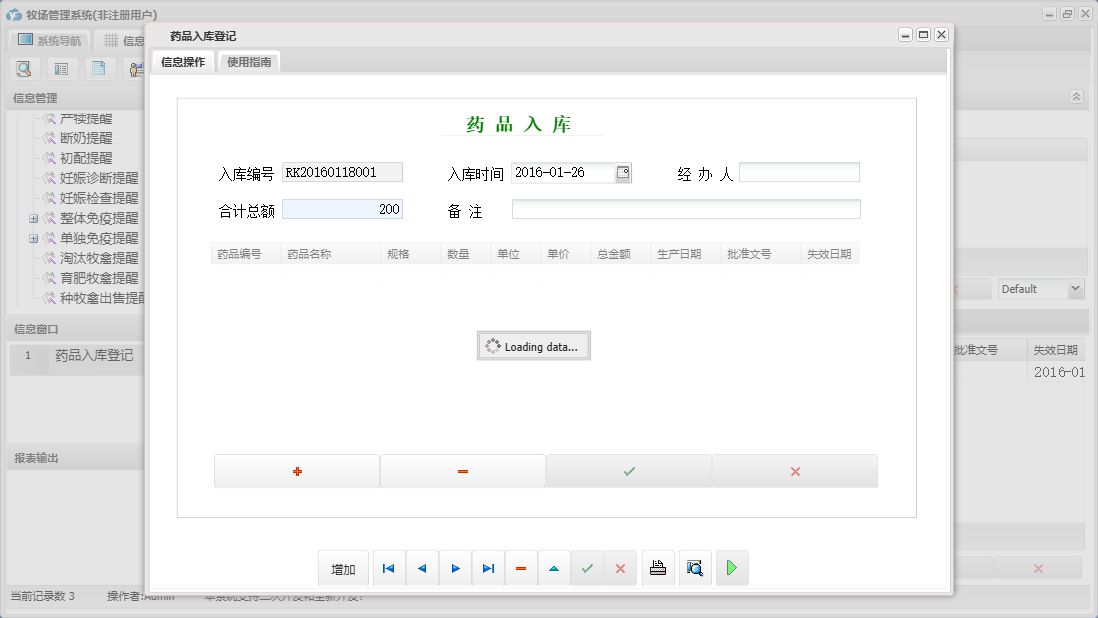Viewport: 1098px width, 618px height.
Task: Confirm edits using the green check toolbar icon
Action: click(587, 568)
